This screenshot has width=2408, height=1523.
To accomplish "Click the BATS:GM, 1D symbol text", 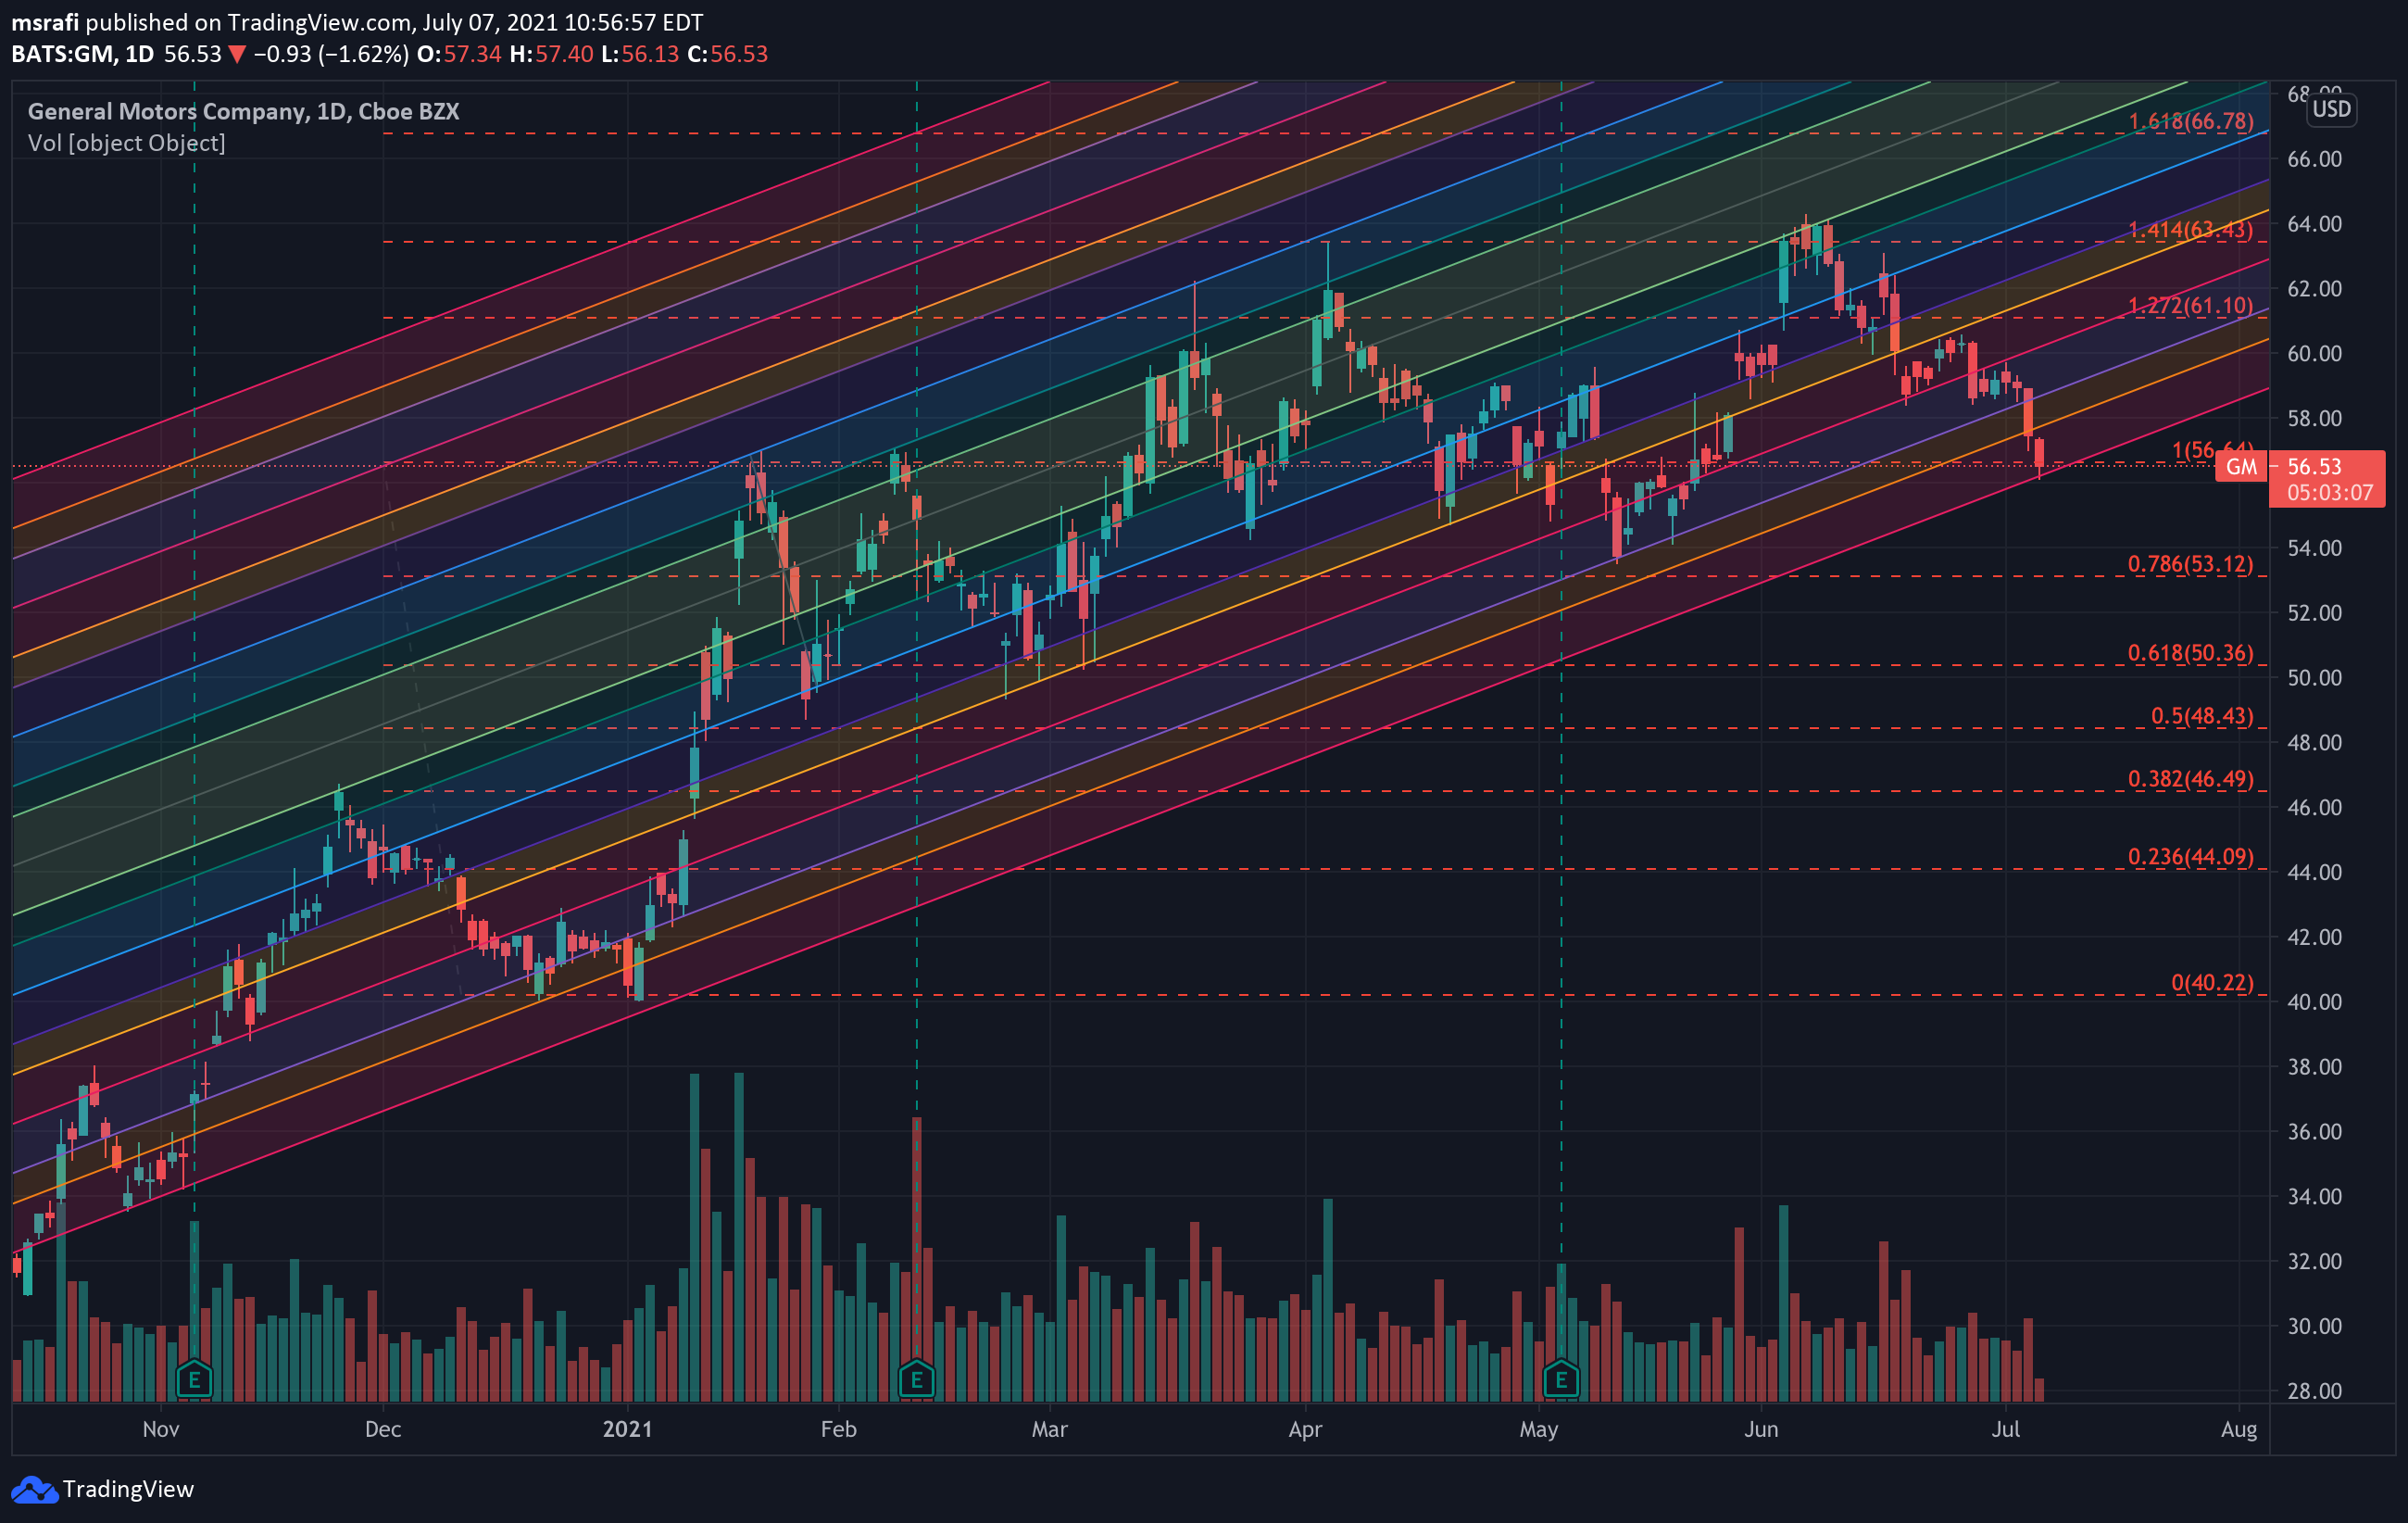I will coord(83,54).
